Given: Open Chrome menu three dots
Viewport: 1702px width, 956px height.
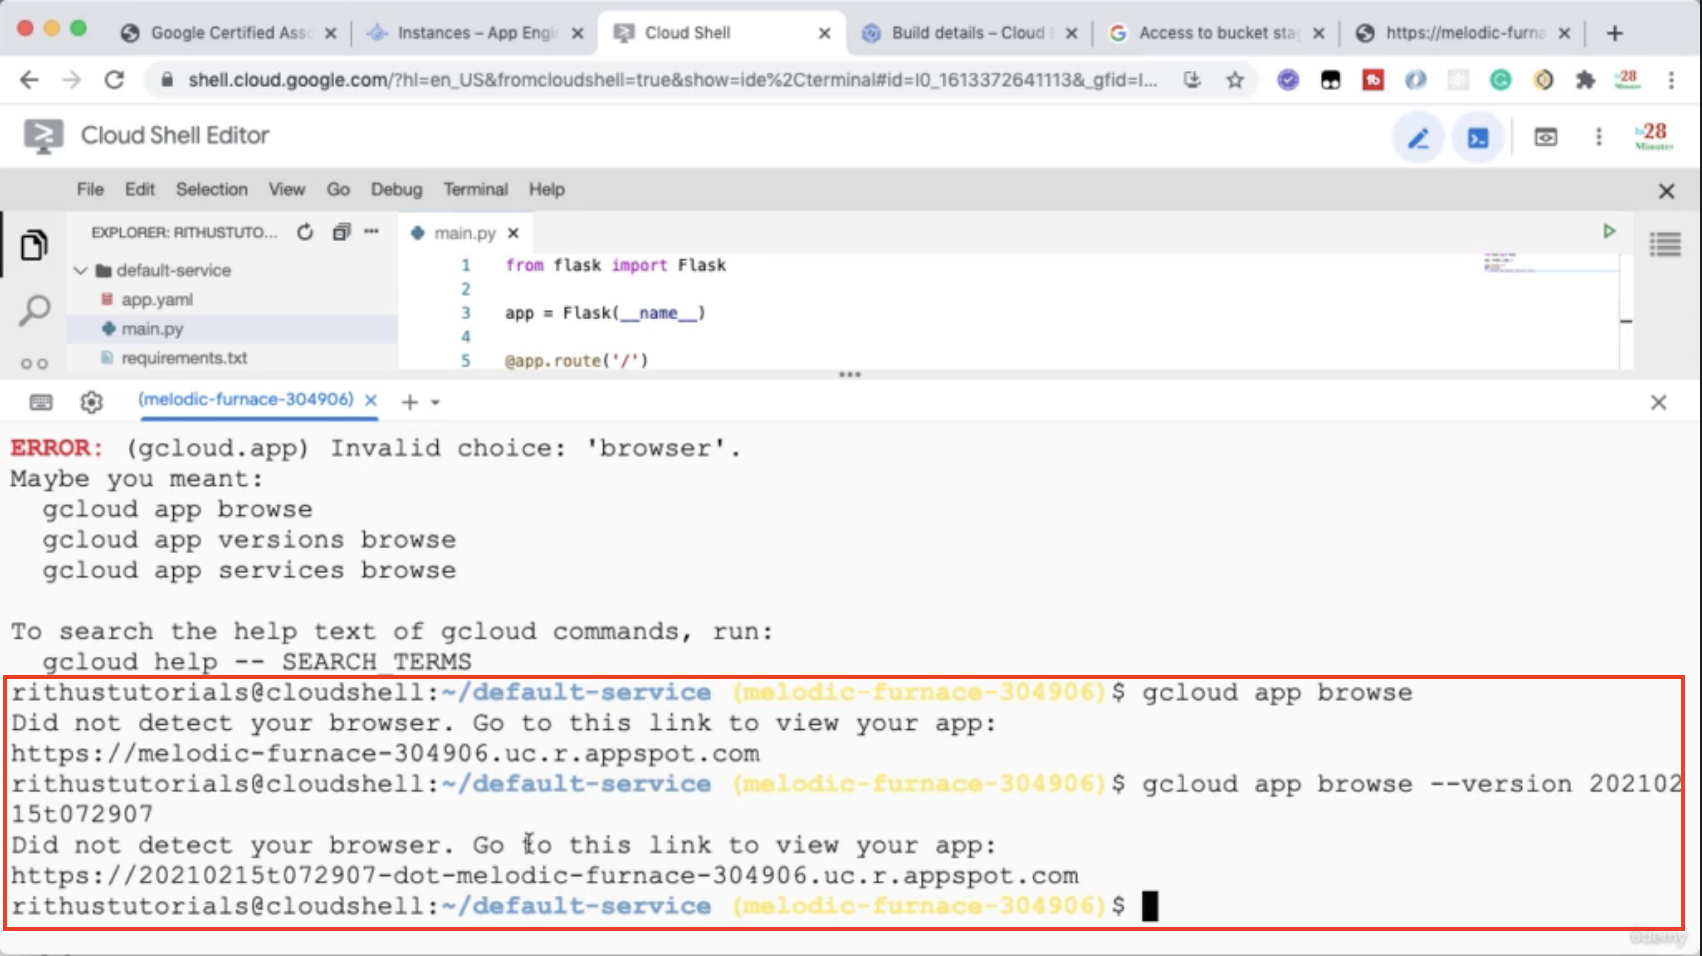Looking at the screenshot, I should [x=1671, y=80].
